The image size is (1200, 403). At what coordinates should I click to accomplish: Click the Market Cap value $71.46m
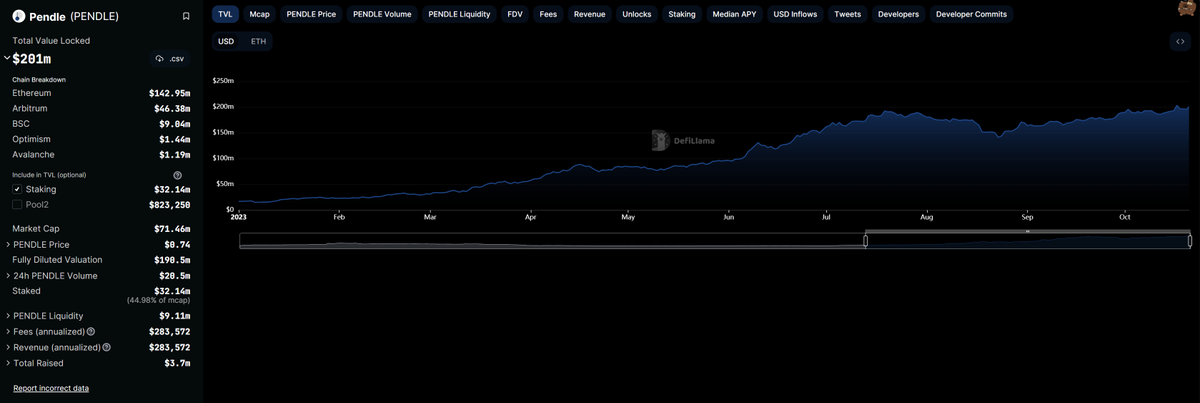point(174,229)
